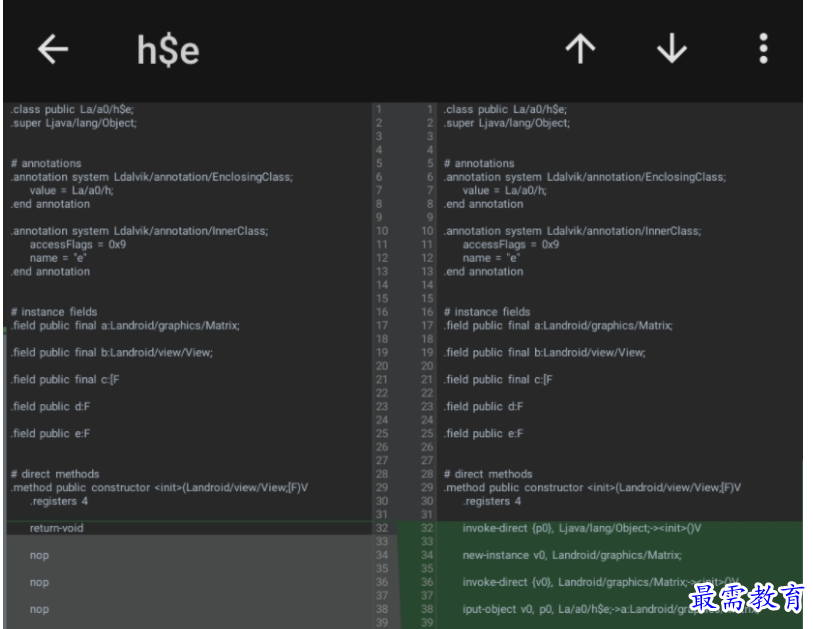The image size is (813, 629).
Task: Open the three-dot overflow menu
Action: tap(763, 49)
